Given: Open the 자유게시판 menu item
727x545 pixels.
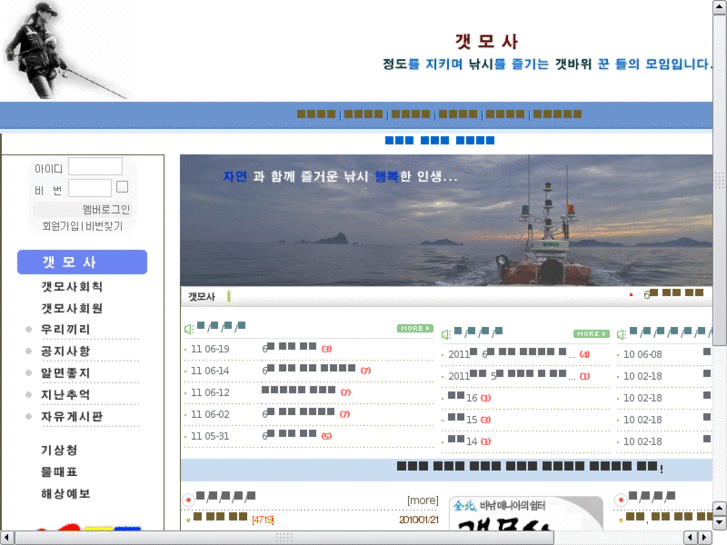Looking at the screenshot, I should 72,417.
